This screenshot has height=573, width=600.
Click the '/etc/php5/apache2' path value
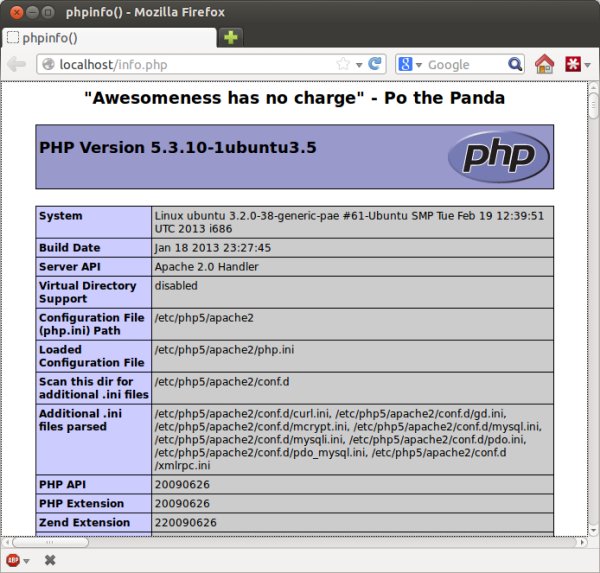pos(204,318)
